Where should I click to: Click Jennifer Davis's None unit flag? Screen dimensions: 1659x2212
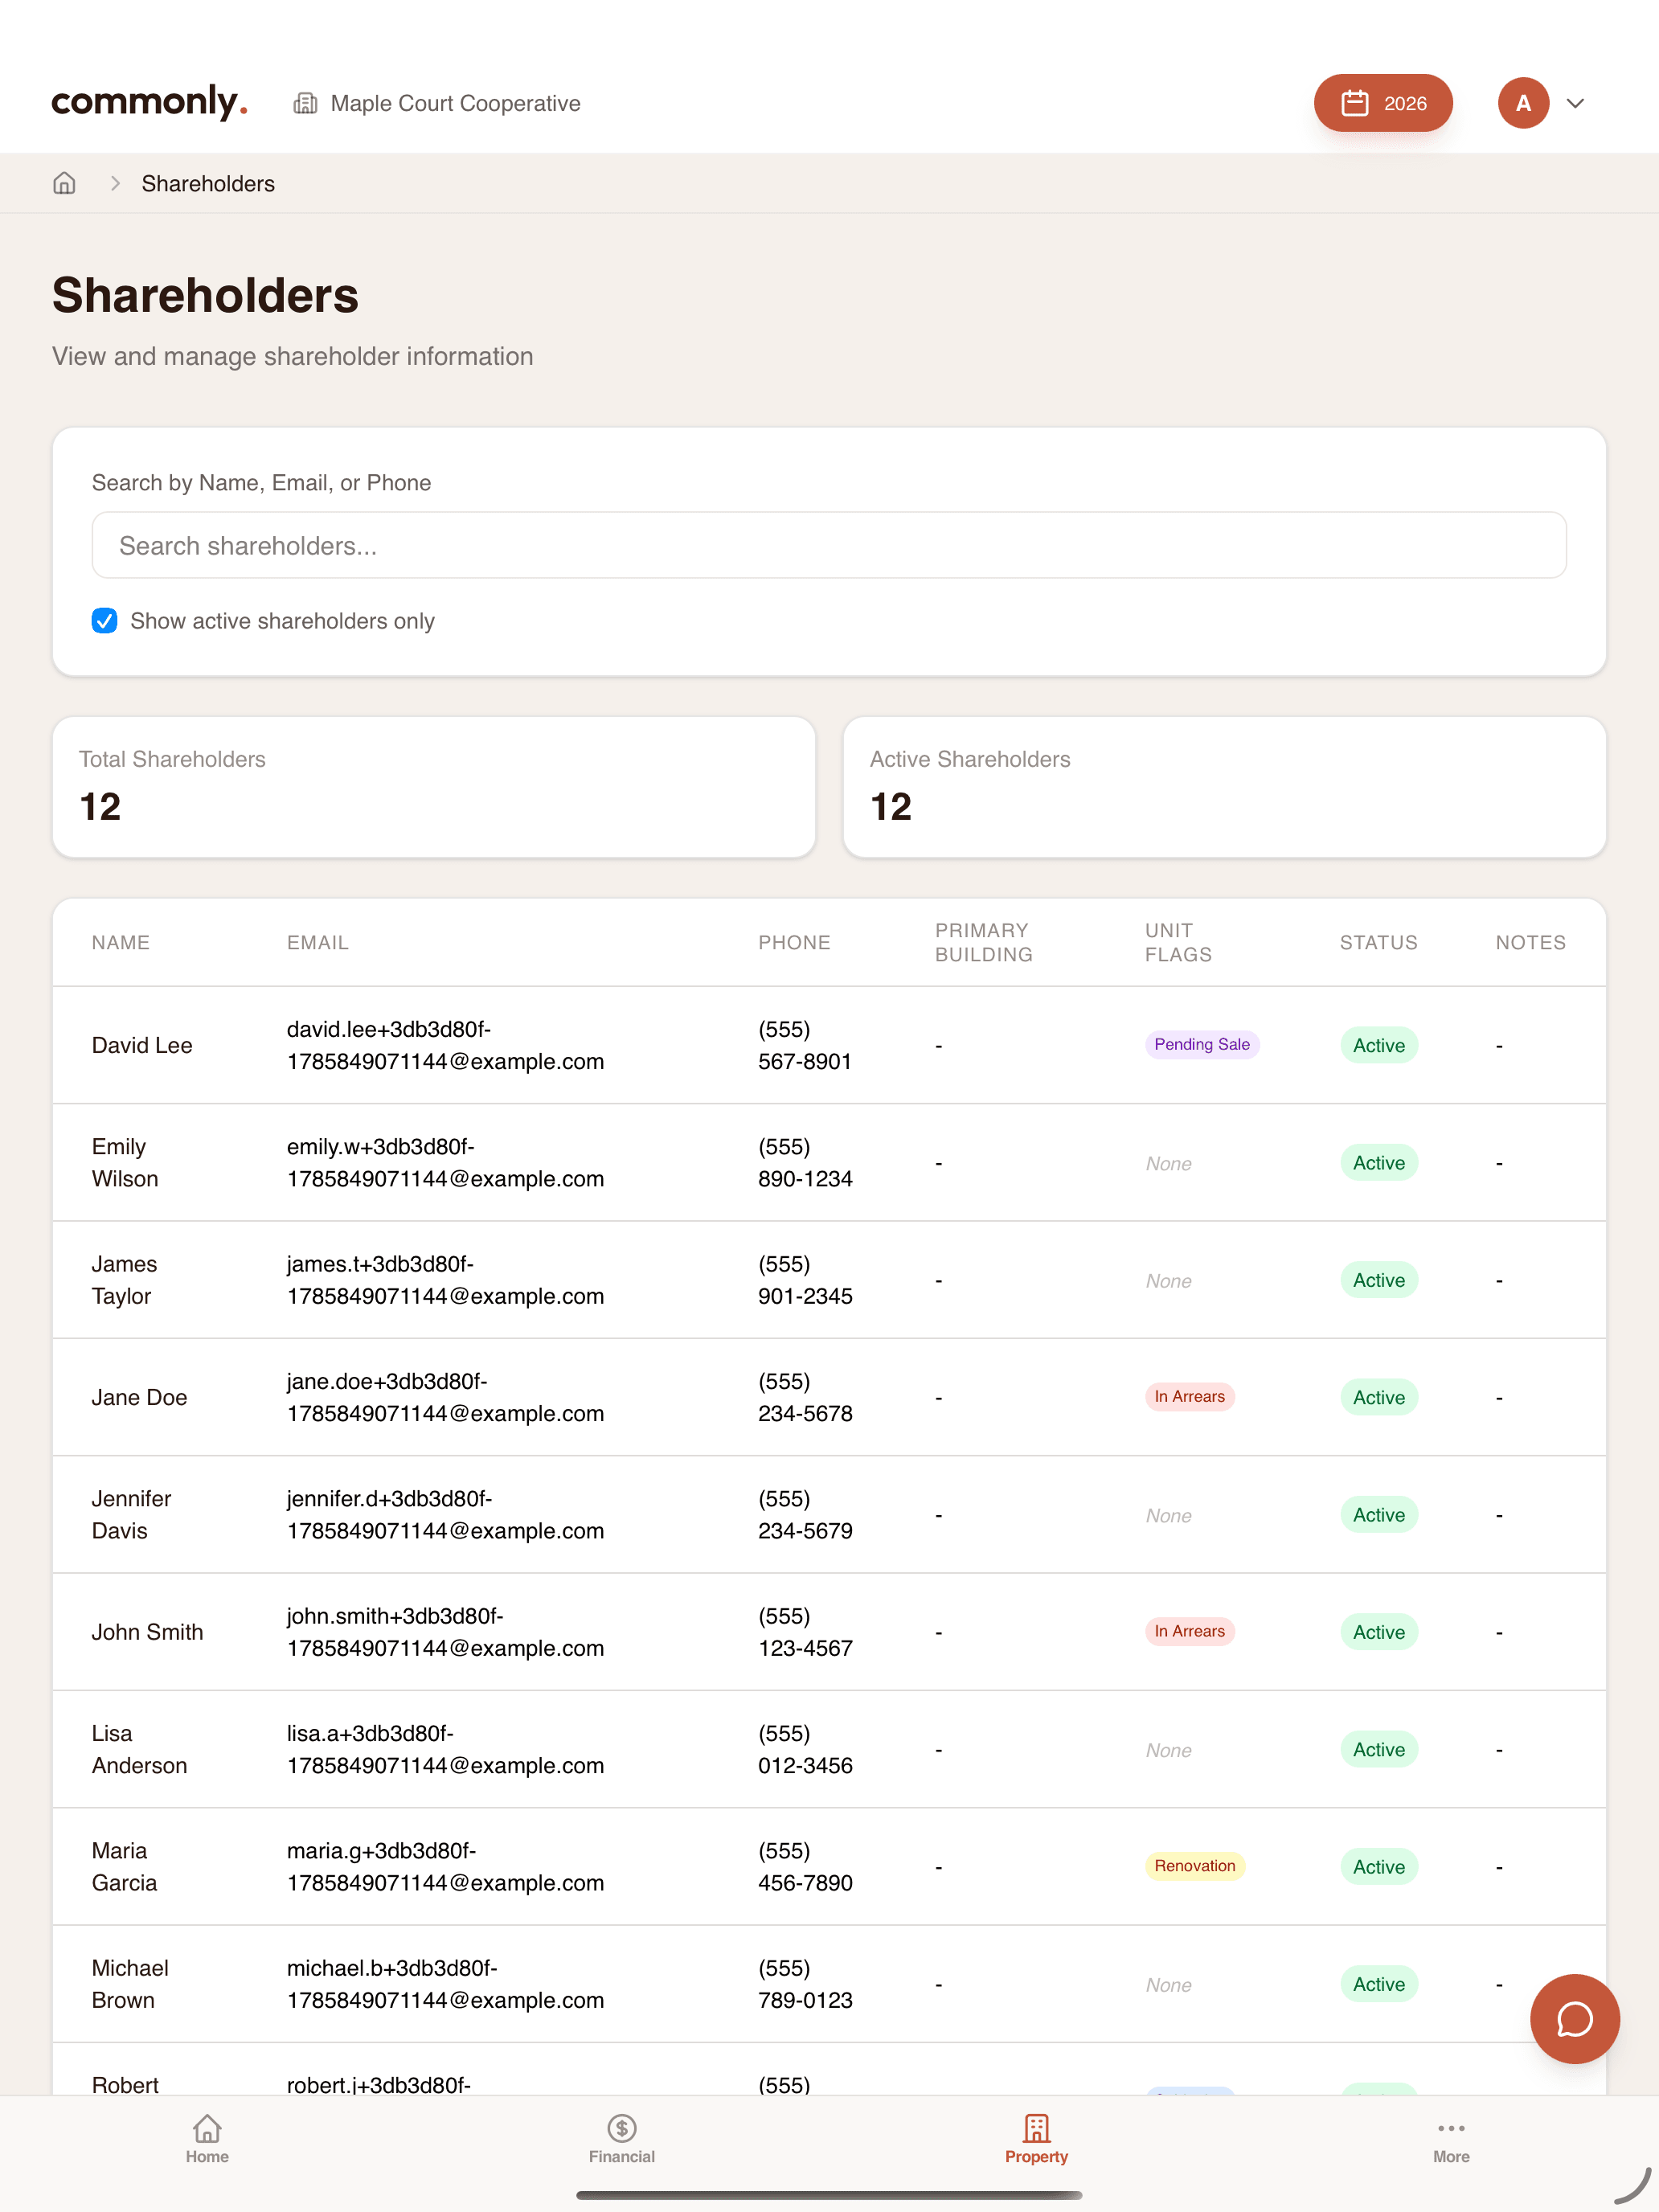1168,1515
